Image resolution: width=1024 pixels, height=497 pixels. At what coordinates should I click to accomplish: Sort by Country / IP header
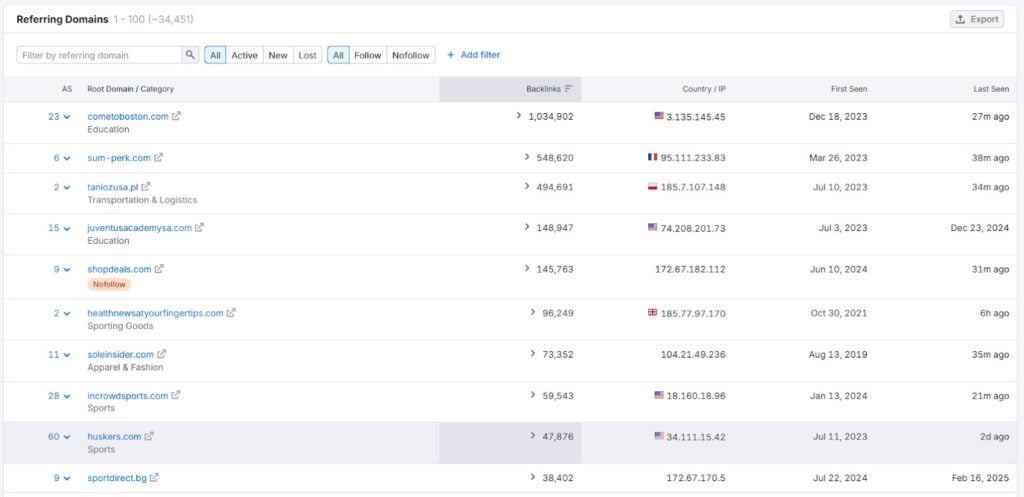pos(704,89)
